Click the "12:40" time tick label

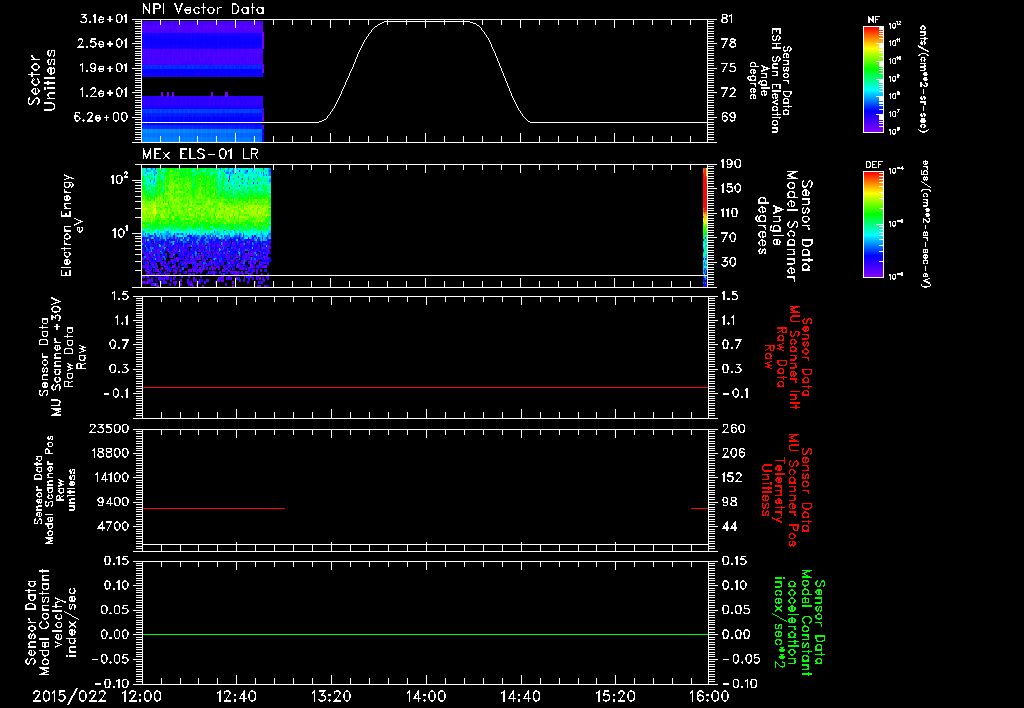236,696
